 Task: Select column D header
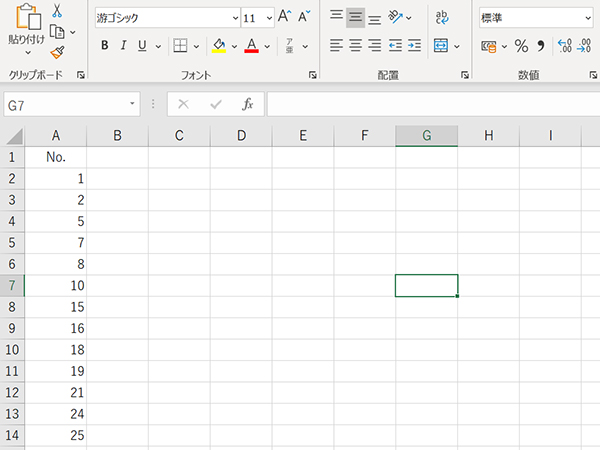coord(241,135)
